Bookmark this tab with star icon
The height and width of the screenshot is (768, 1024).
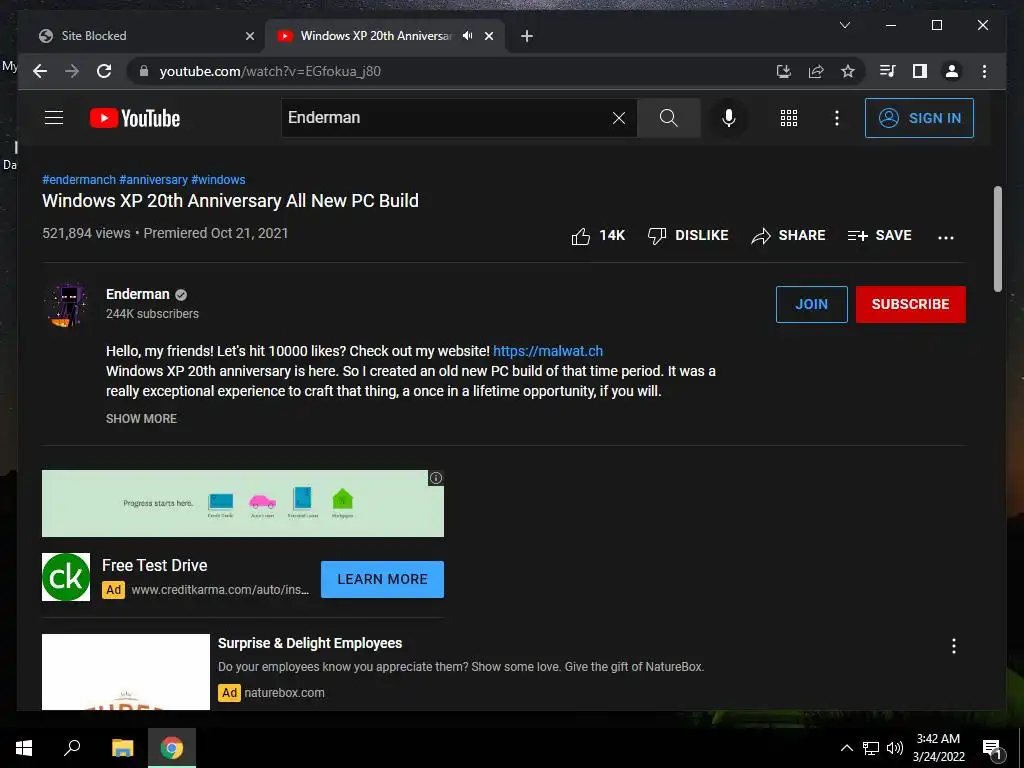point(848,71)
